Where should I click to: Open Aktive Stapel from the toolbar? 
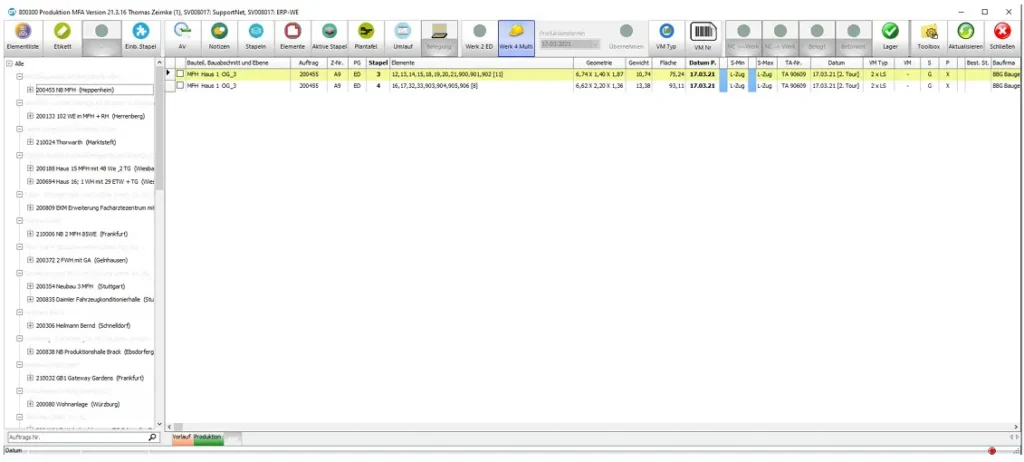(x=329, y=35)
